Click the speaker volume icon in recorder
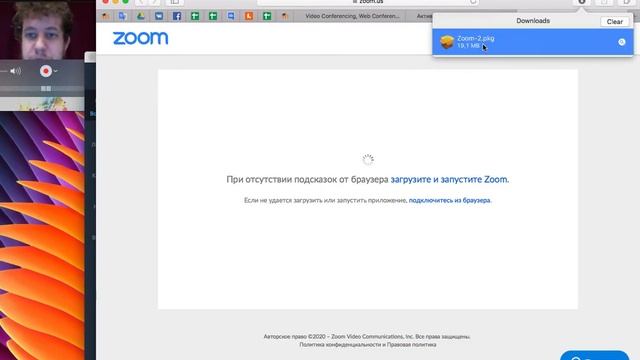This screenshot has width=640, height=360. (x=16, y=71)
